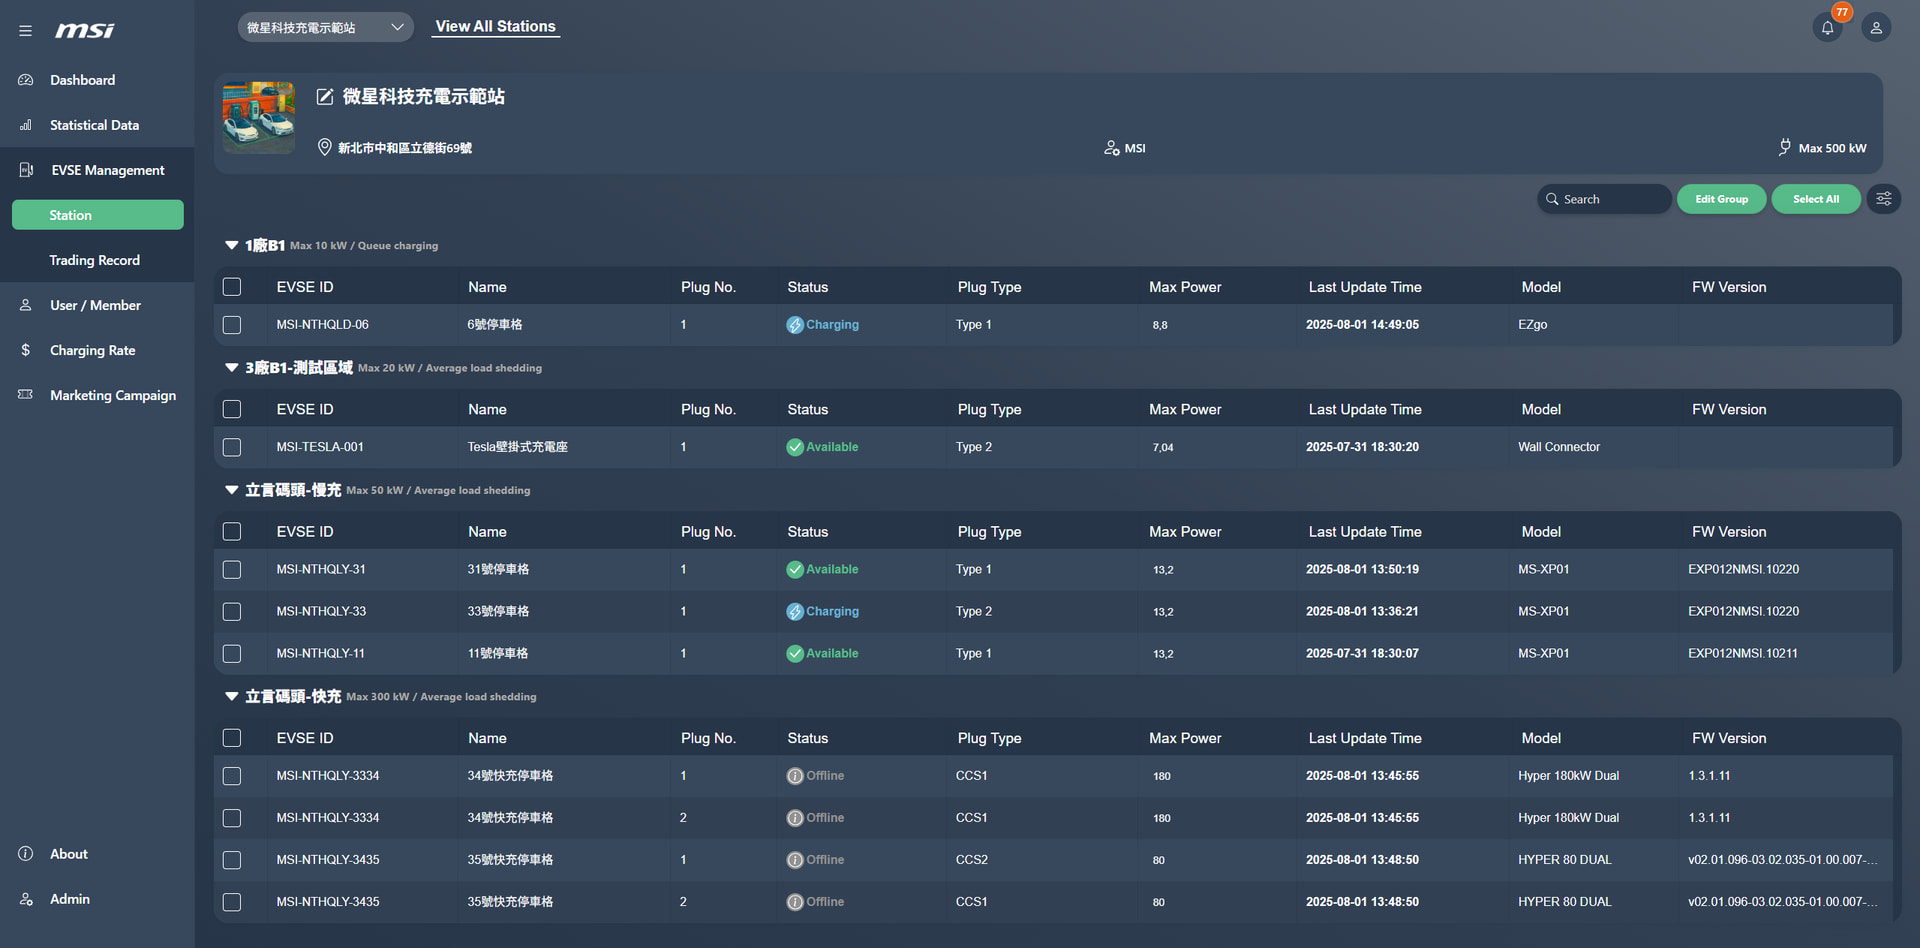Select the Station submenu item
Screen dimensions: 1920x948
[x=98, y=215]
